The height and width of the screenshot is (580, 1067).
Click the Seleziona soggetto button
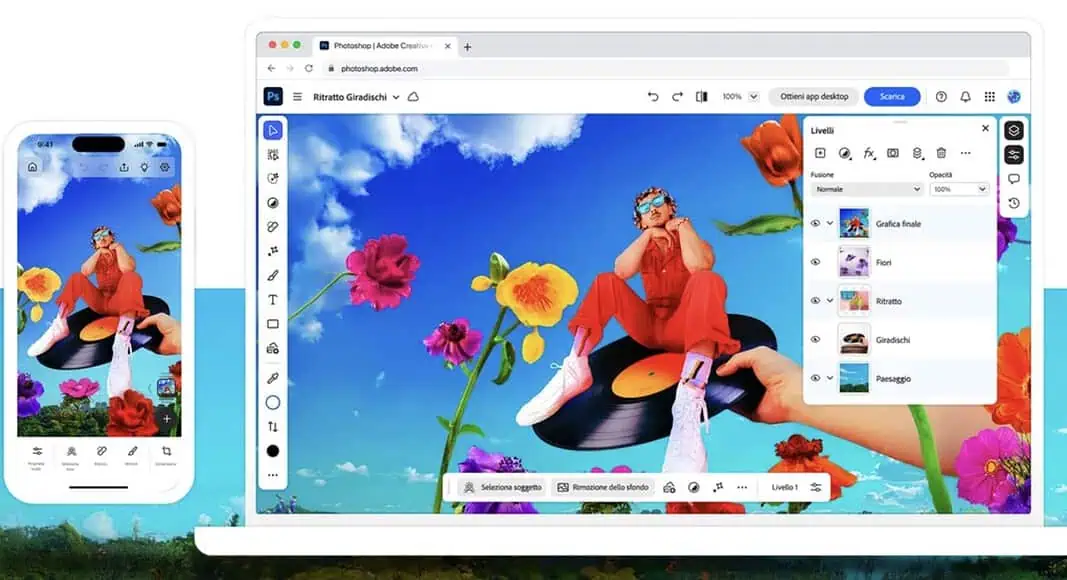click(x=502, y=487)
